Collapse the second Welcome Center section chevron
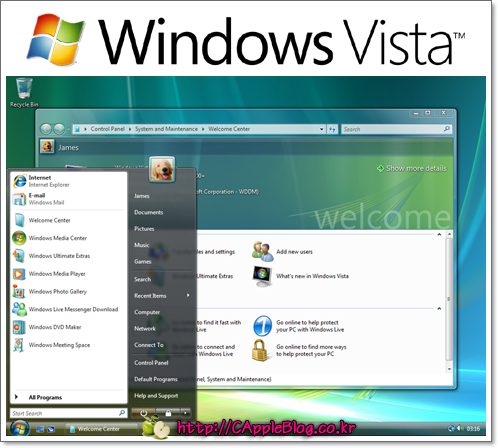This screenshot has width=498, height=448. pos(439,309)
